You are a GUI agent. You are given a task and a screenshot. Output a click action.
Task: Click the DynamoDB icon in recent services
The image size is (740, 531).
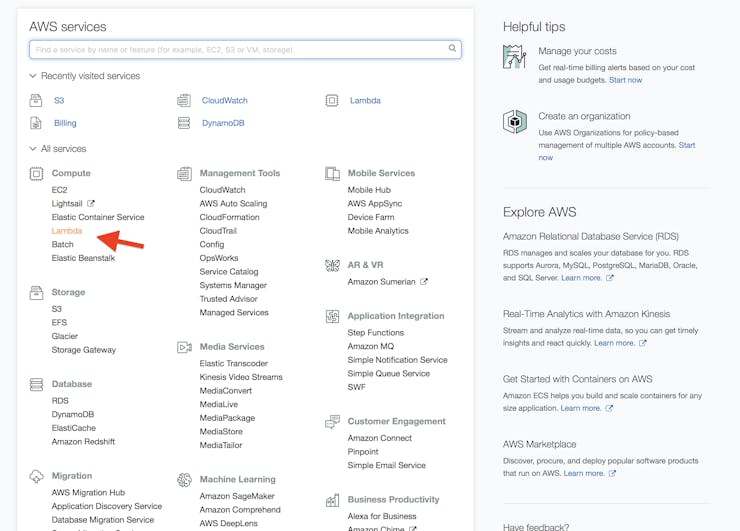coord(184,123)
